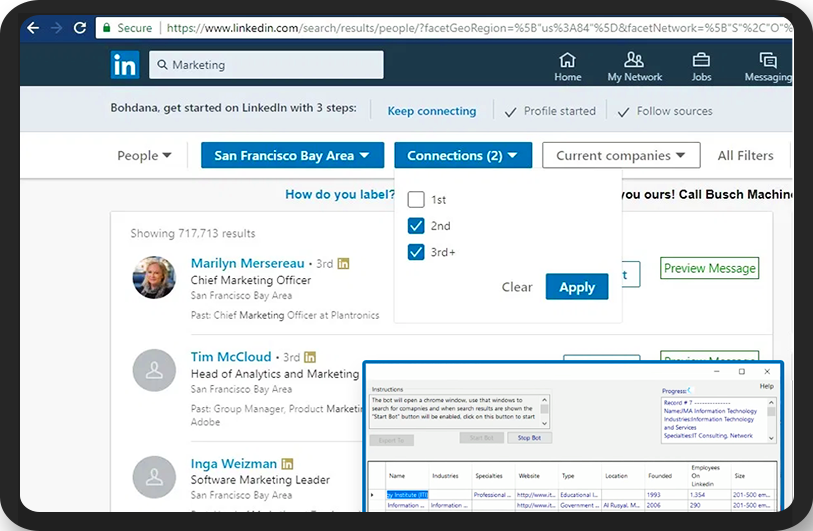This screenshot has height=531, width=813.
Task: Click the 'Al Rusyal, M...' location cell
Action: click(621, 505)
